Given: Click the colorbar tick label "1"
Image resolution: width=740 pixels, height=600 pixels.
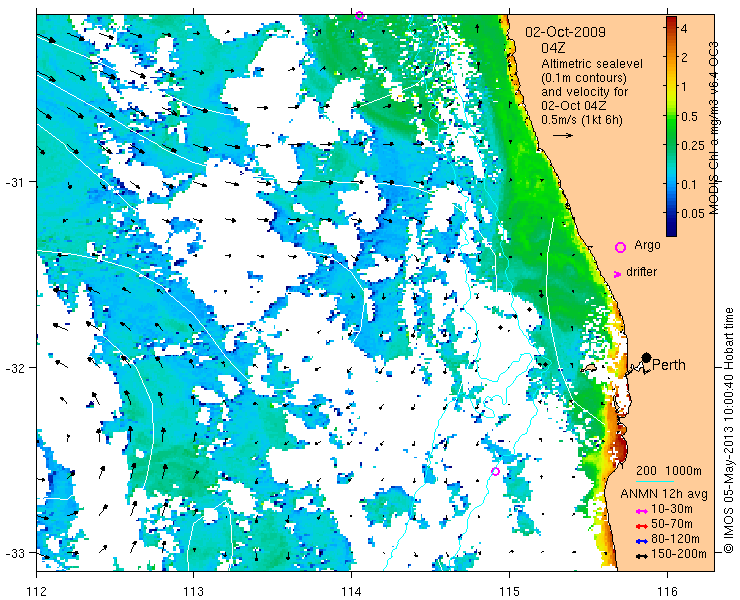Looking at the screenshot, I should [x=684, y=87].
